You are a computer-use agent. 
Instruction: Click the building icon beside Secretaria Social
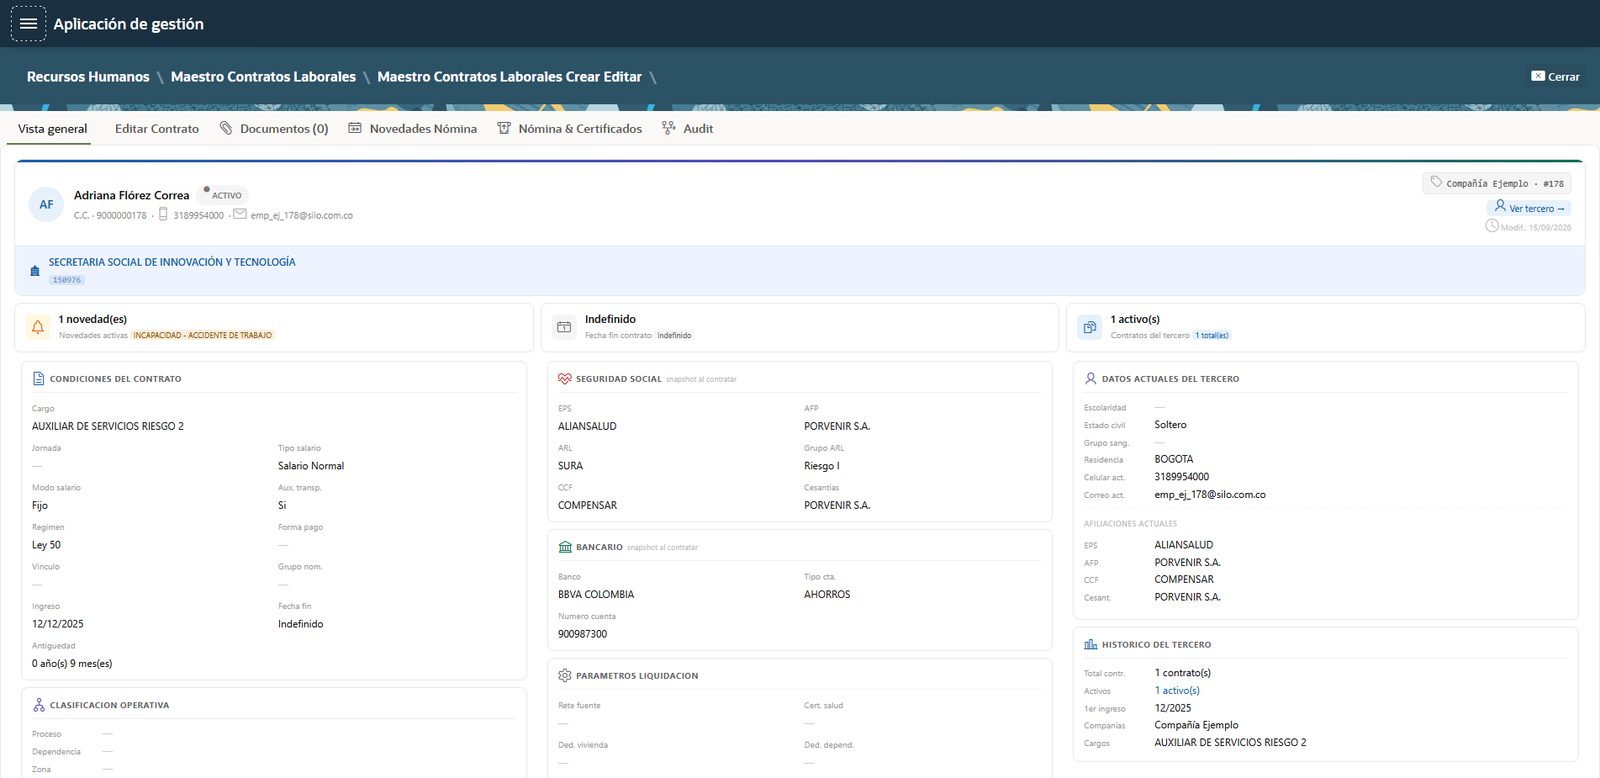(35, 271)
